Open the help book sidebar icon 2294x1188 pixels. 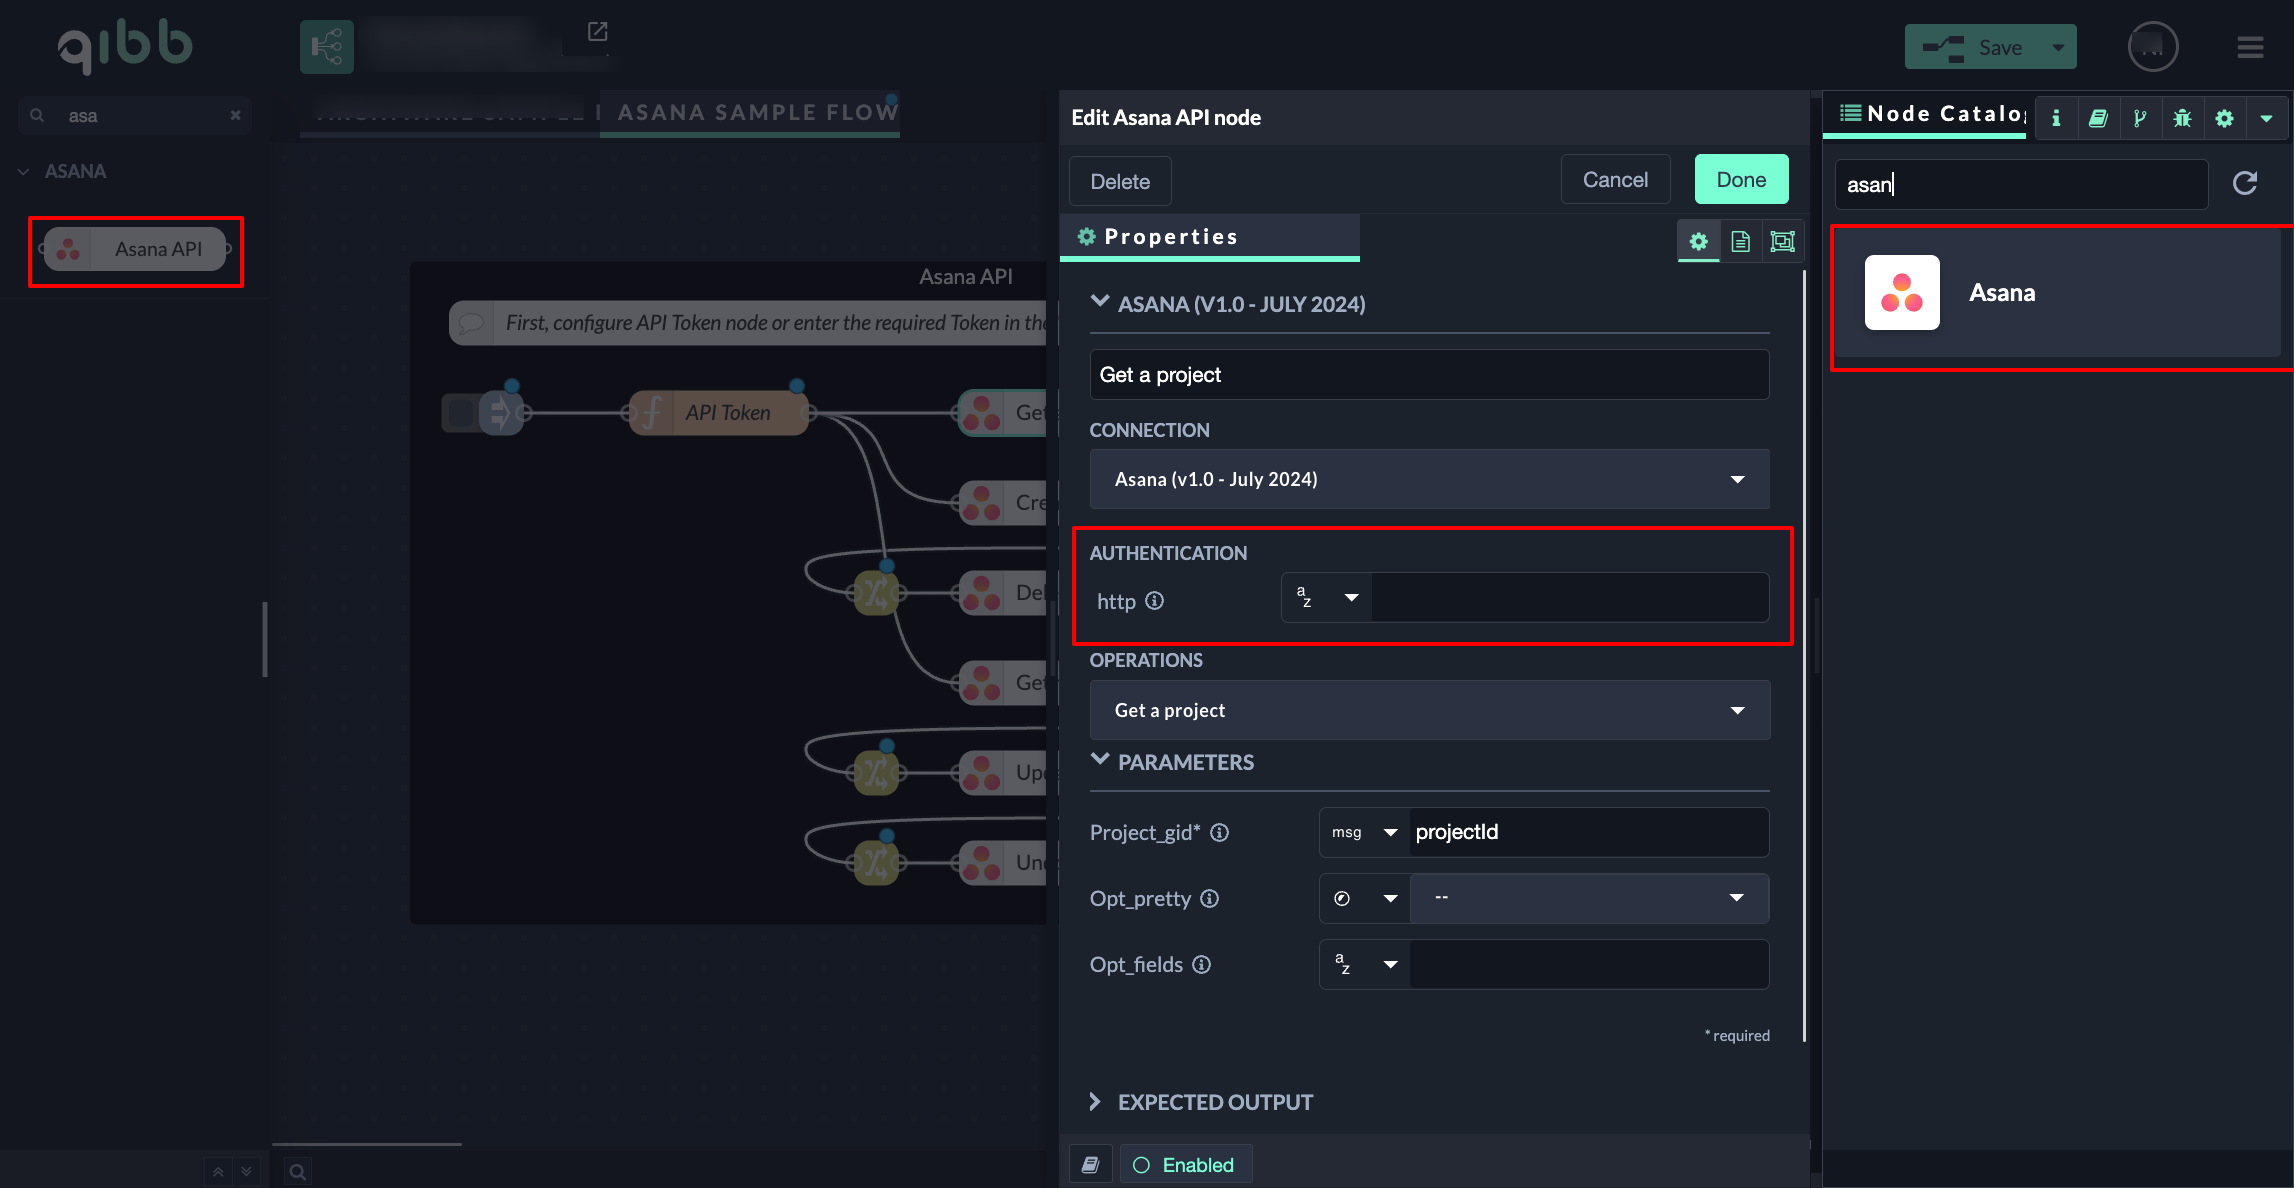pos(2098,118)
